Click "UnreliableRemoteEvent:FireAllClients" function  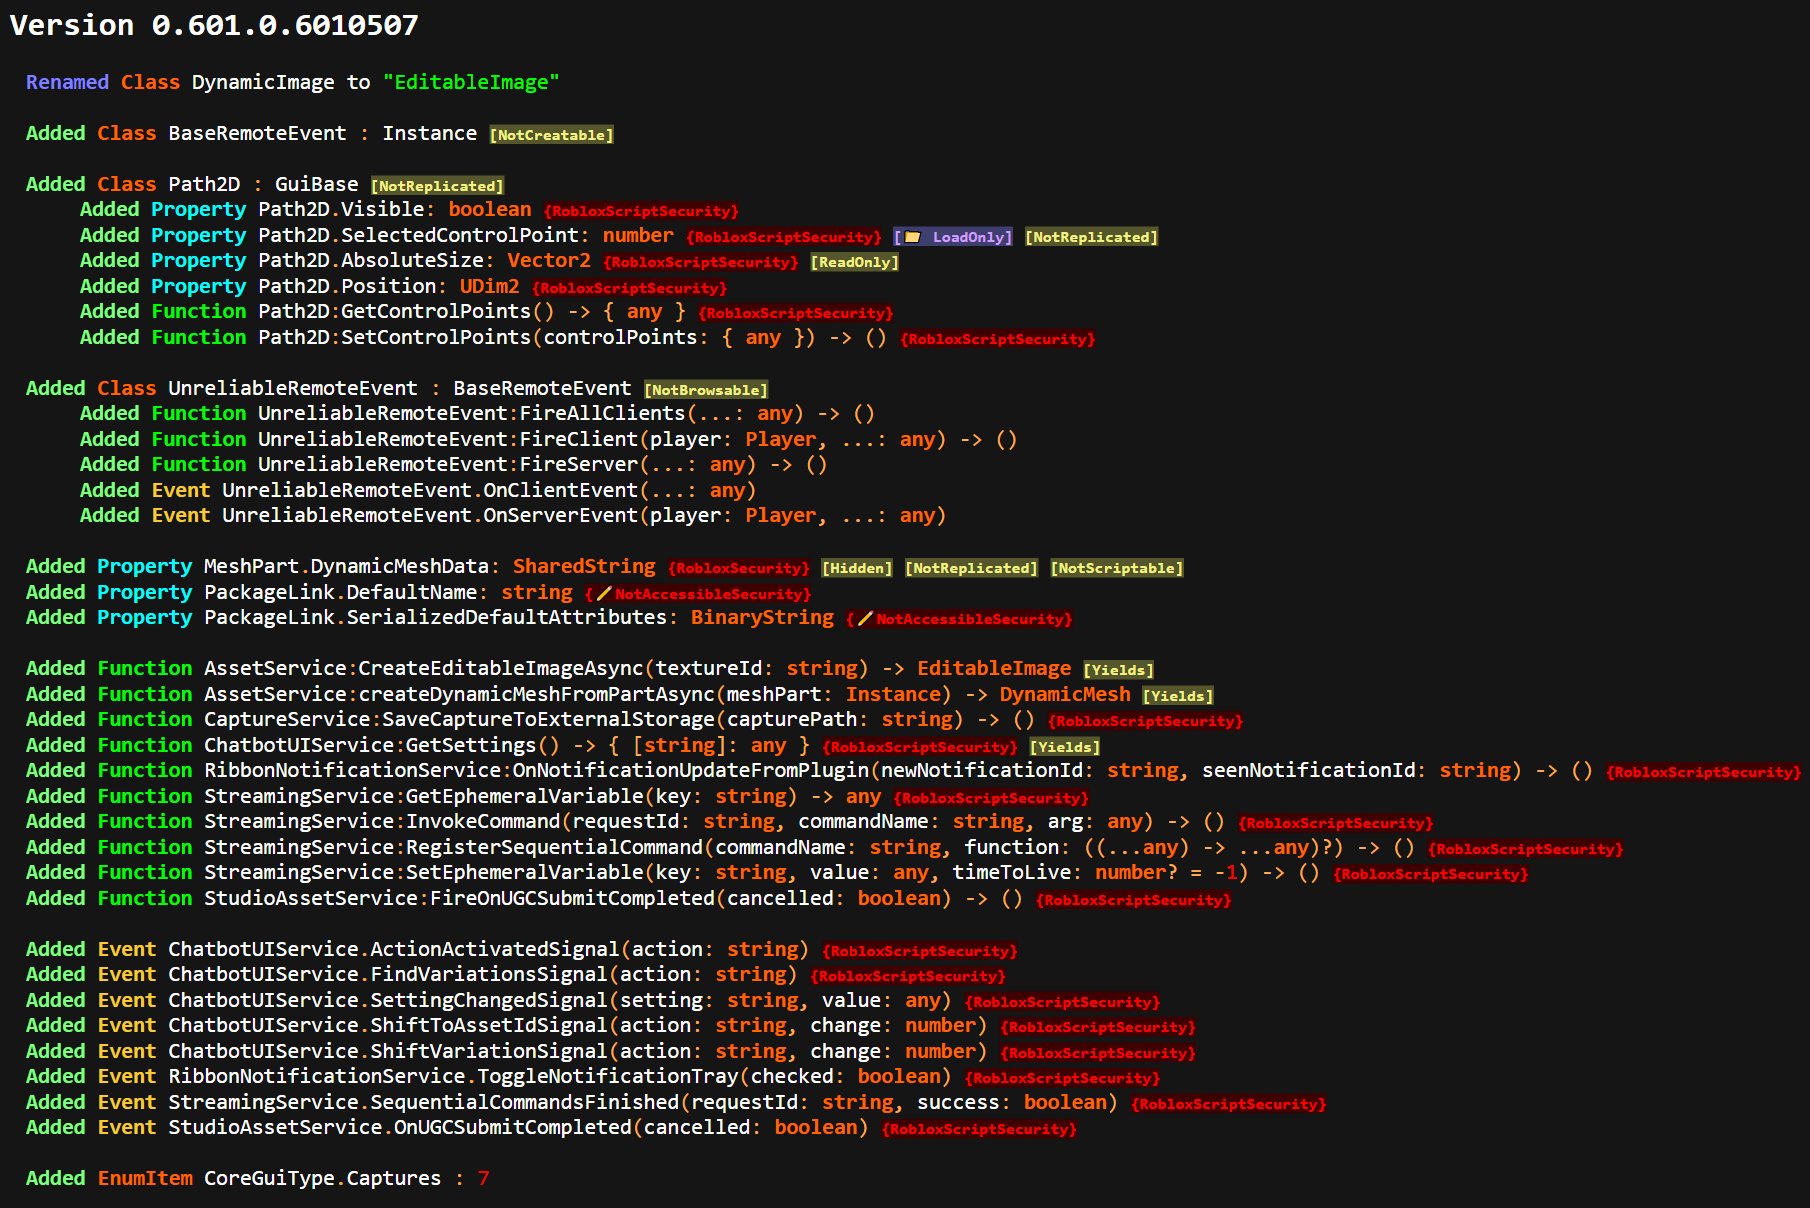471,413
